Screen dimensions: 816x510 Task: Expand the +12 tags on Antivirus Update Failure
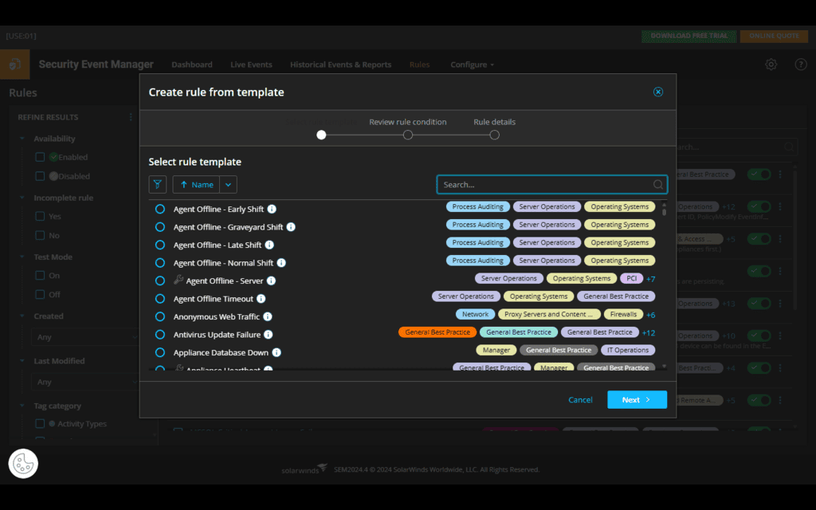point(648,333)
